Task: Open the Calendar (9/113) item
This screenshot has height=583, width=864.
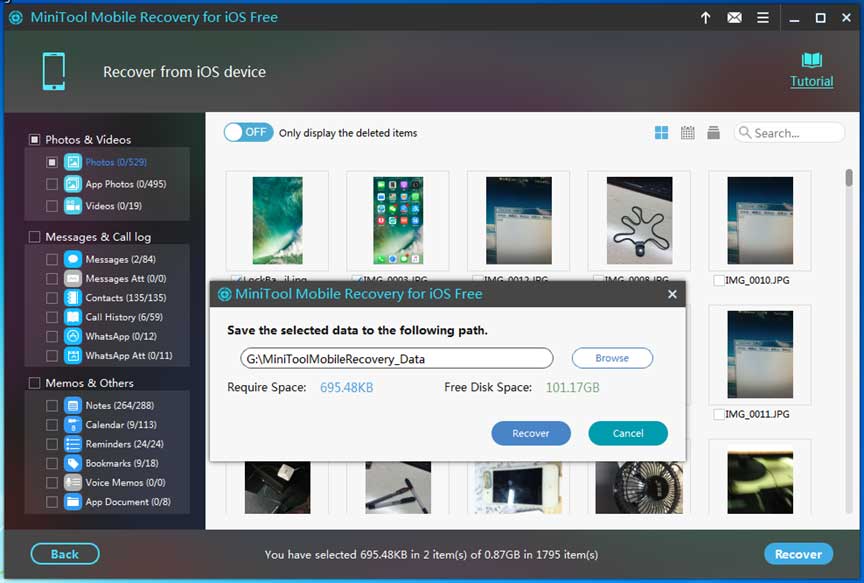Action: [x=121, y=424]
